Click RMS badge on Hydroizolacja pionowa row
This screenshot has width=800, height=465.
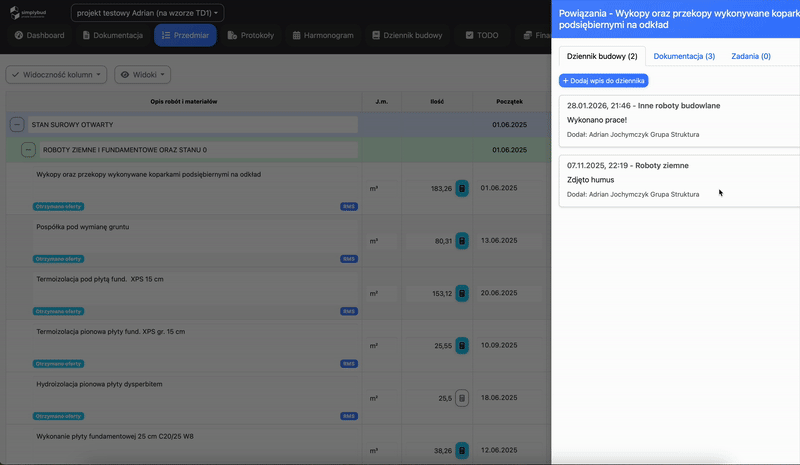point(349,416)
